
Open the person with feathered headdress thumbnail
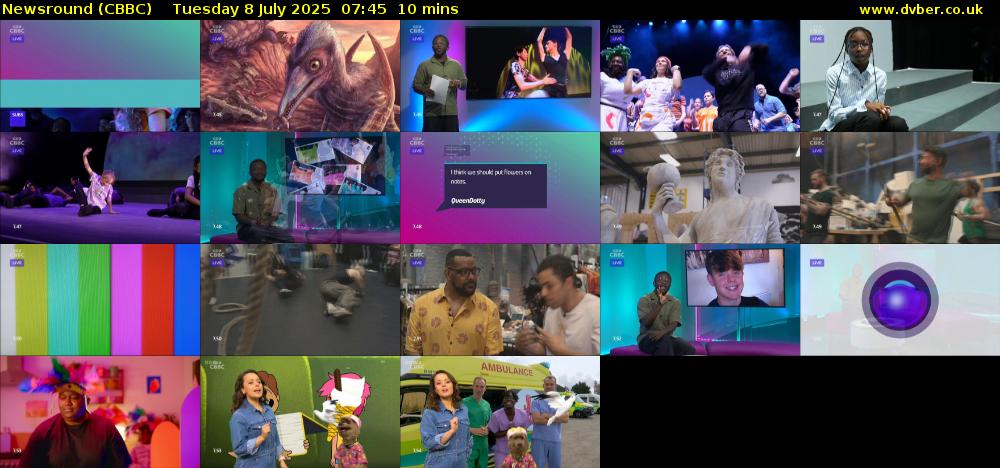tap(100, 412)
